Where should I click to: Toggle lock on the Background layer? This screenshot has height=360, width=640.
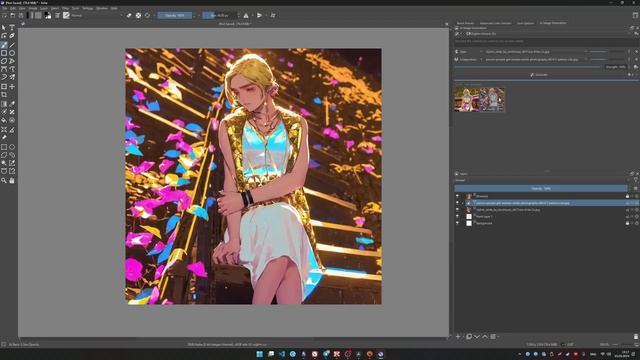click(627, 223)
